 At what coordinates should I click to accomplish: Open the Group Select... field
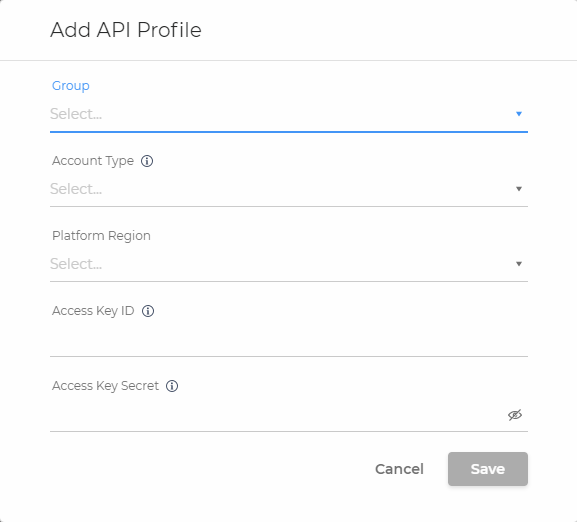coord(289,114)
